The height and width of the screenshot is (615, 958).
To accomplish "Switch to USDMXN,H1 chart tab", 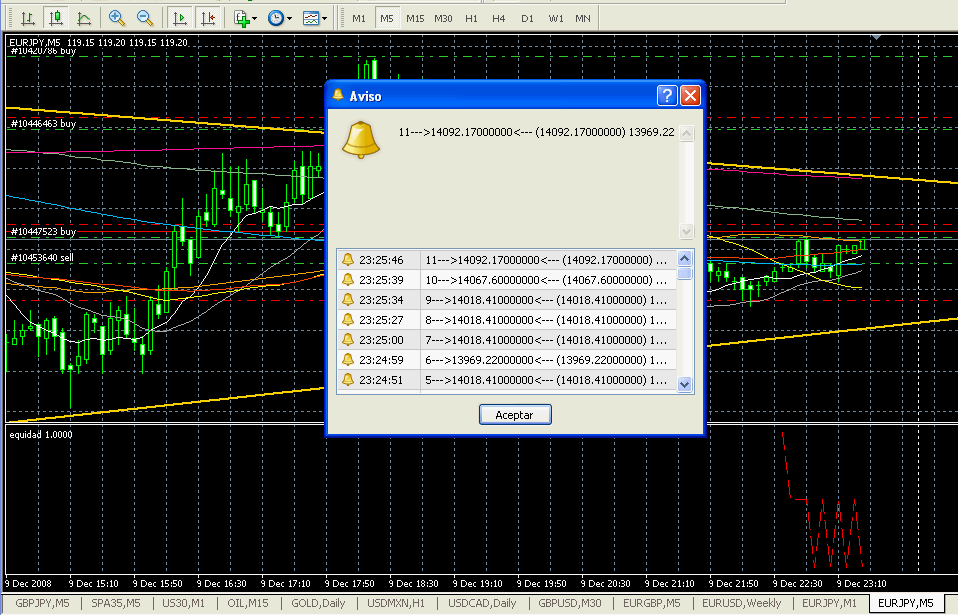I will click(396, 603).
